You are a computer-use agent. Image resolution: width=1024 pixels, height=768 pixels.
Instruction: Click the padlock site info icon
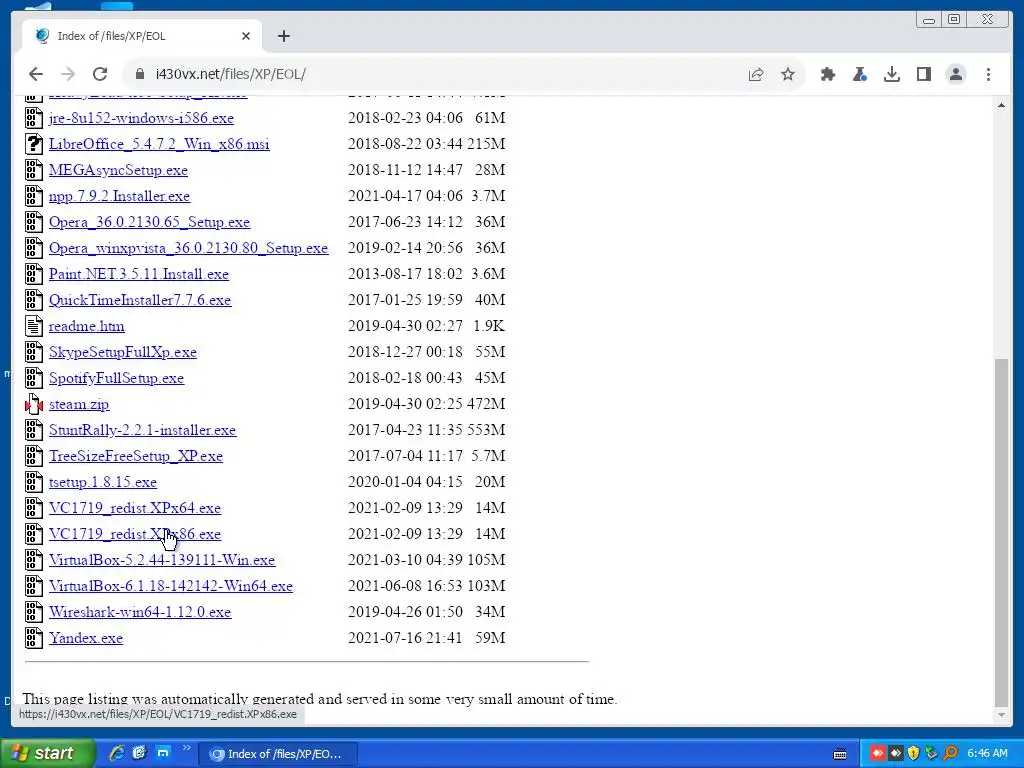pyautogui.click(x=139, y=74)
